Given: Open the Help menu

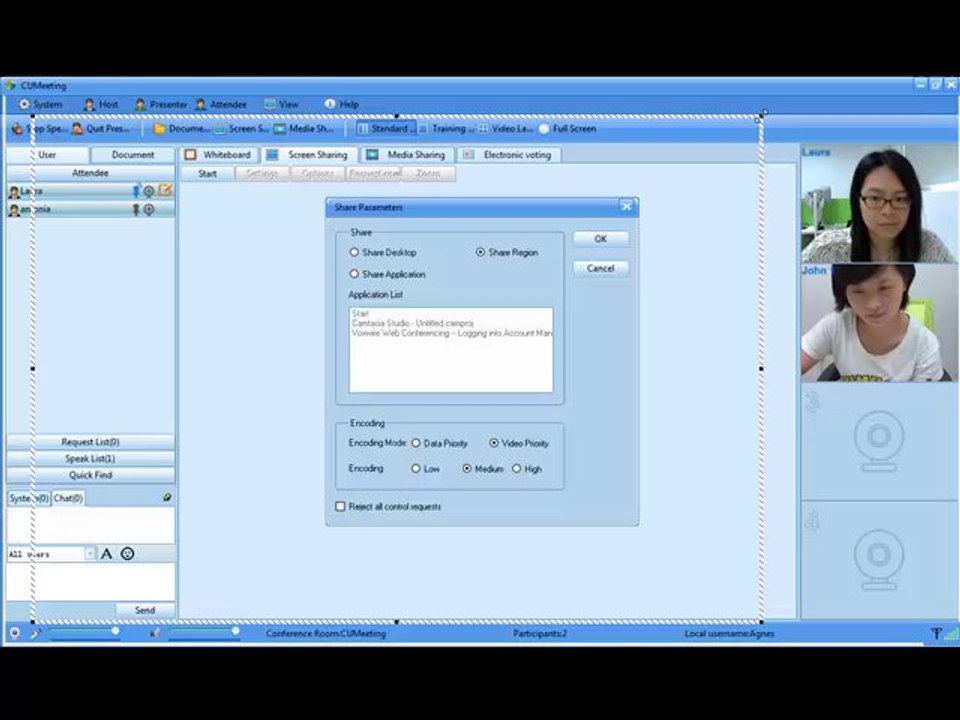Looking at the screenshot, I should tap(342, 105).
